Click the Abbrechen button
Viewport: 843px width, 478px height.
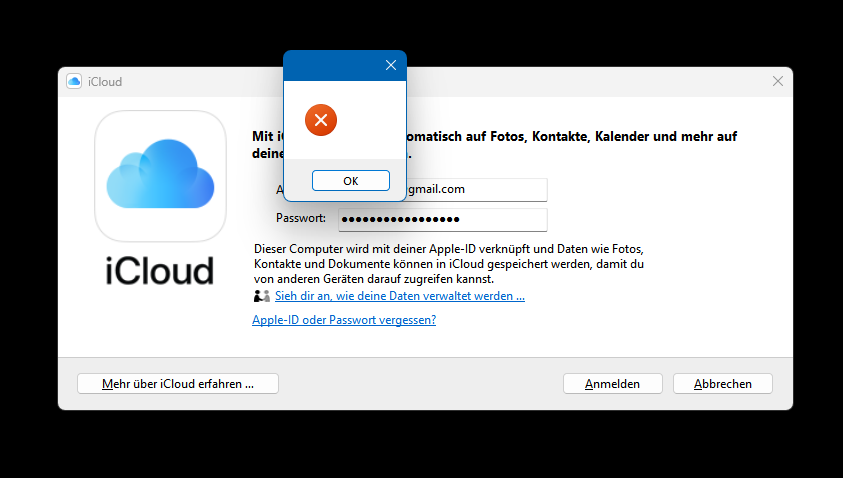pyautogui.click(x=722, y=383)
